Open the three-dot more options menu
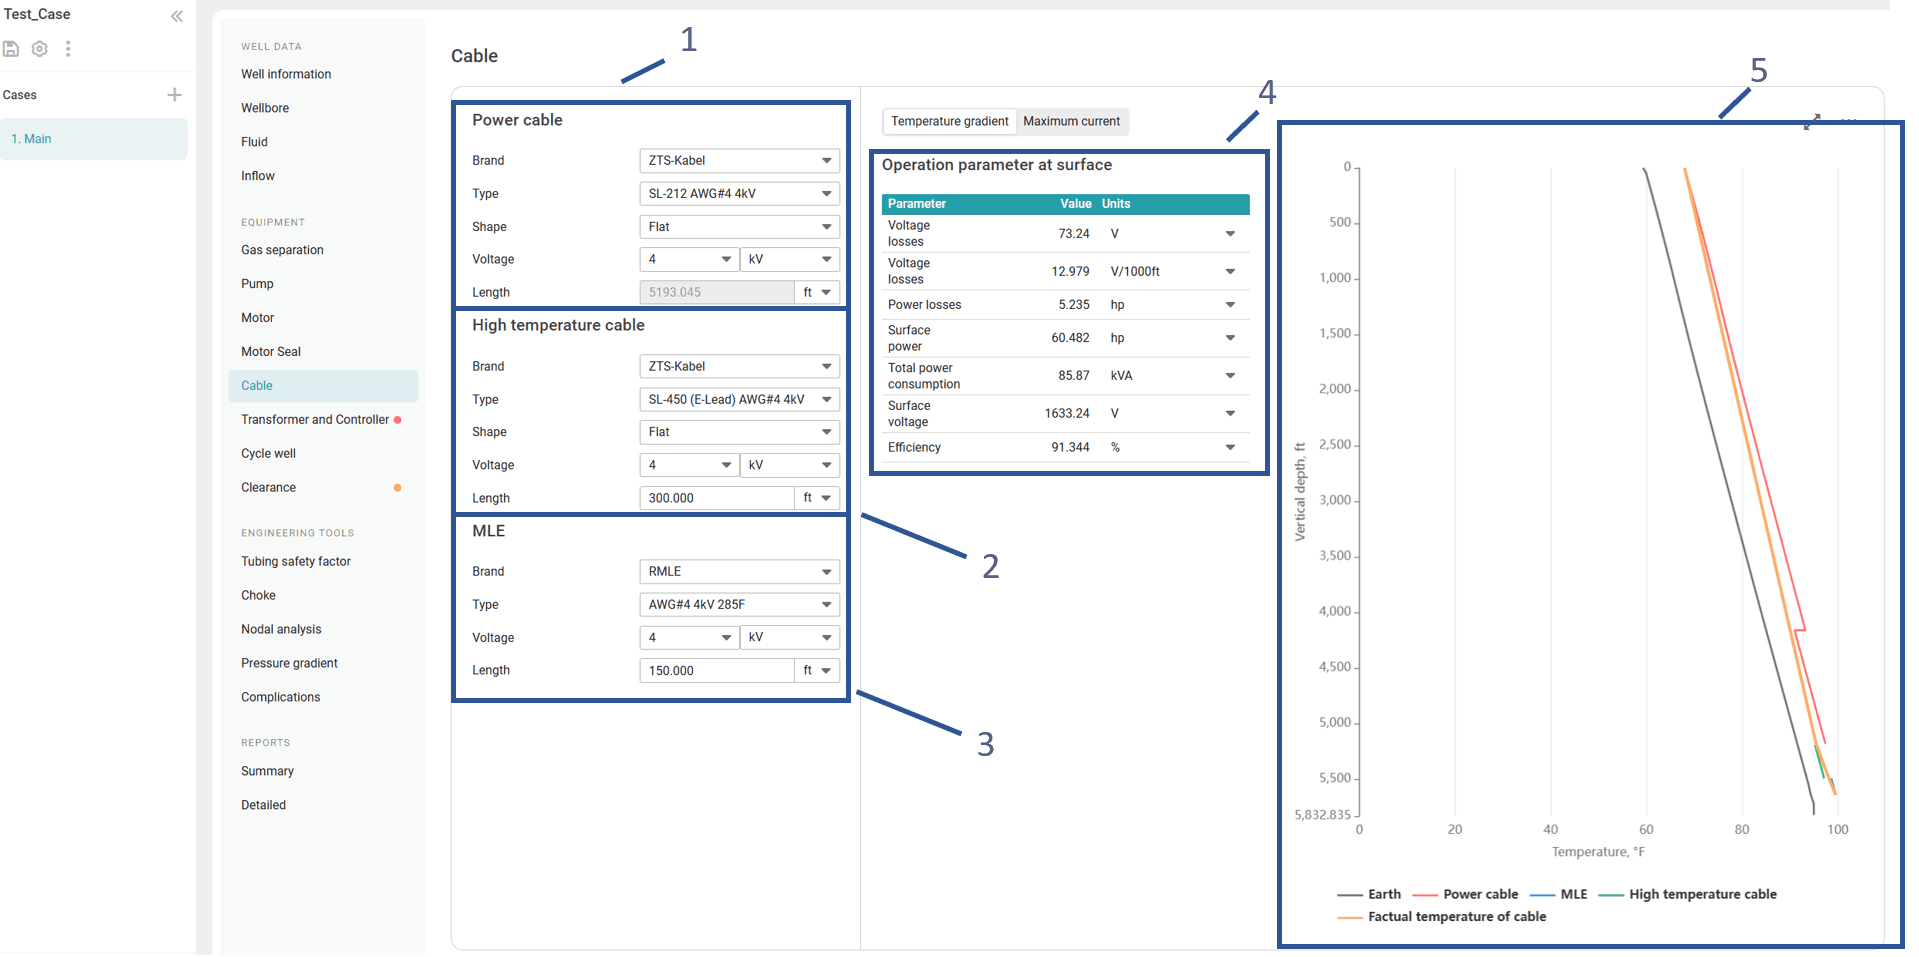1919x957 pixels. [68, 49]
